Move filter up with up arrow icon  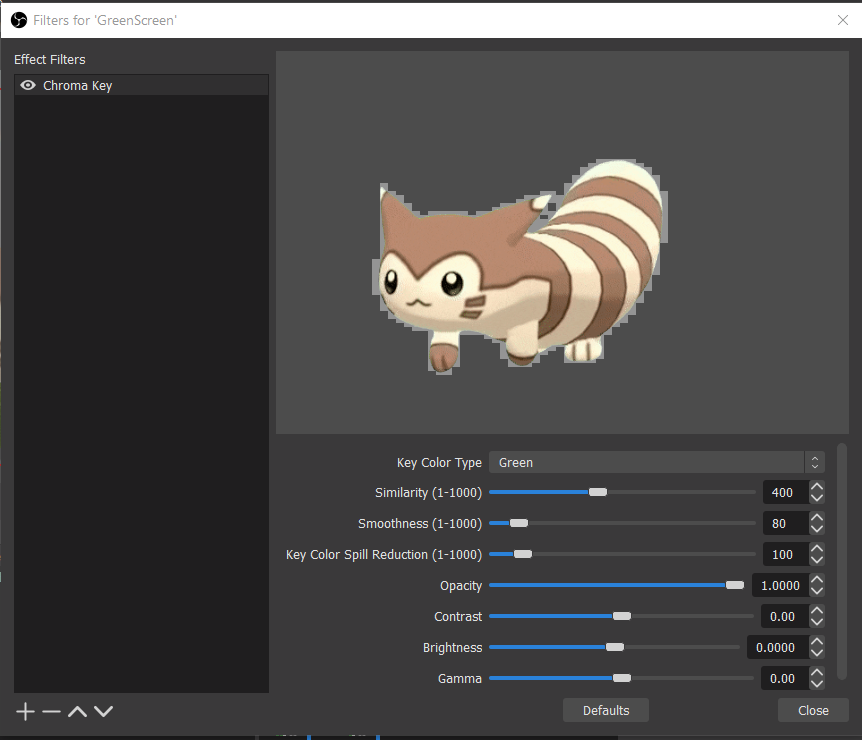[x=78, y=711]
